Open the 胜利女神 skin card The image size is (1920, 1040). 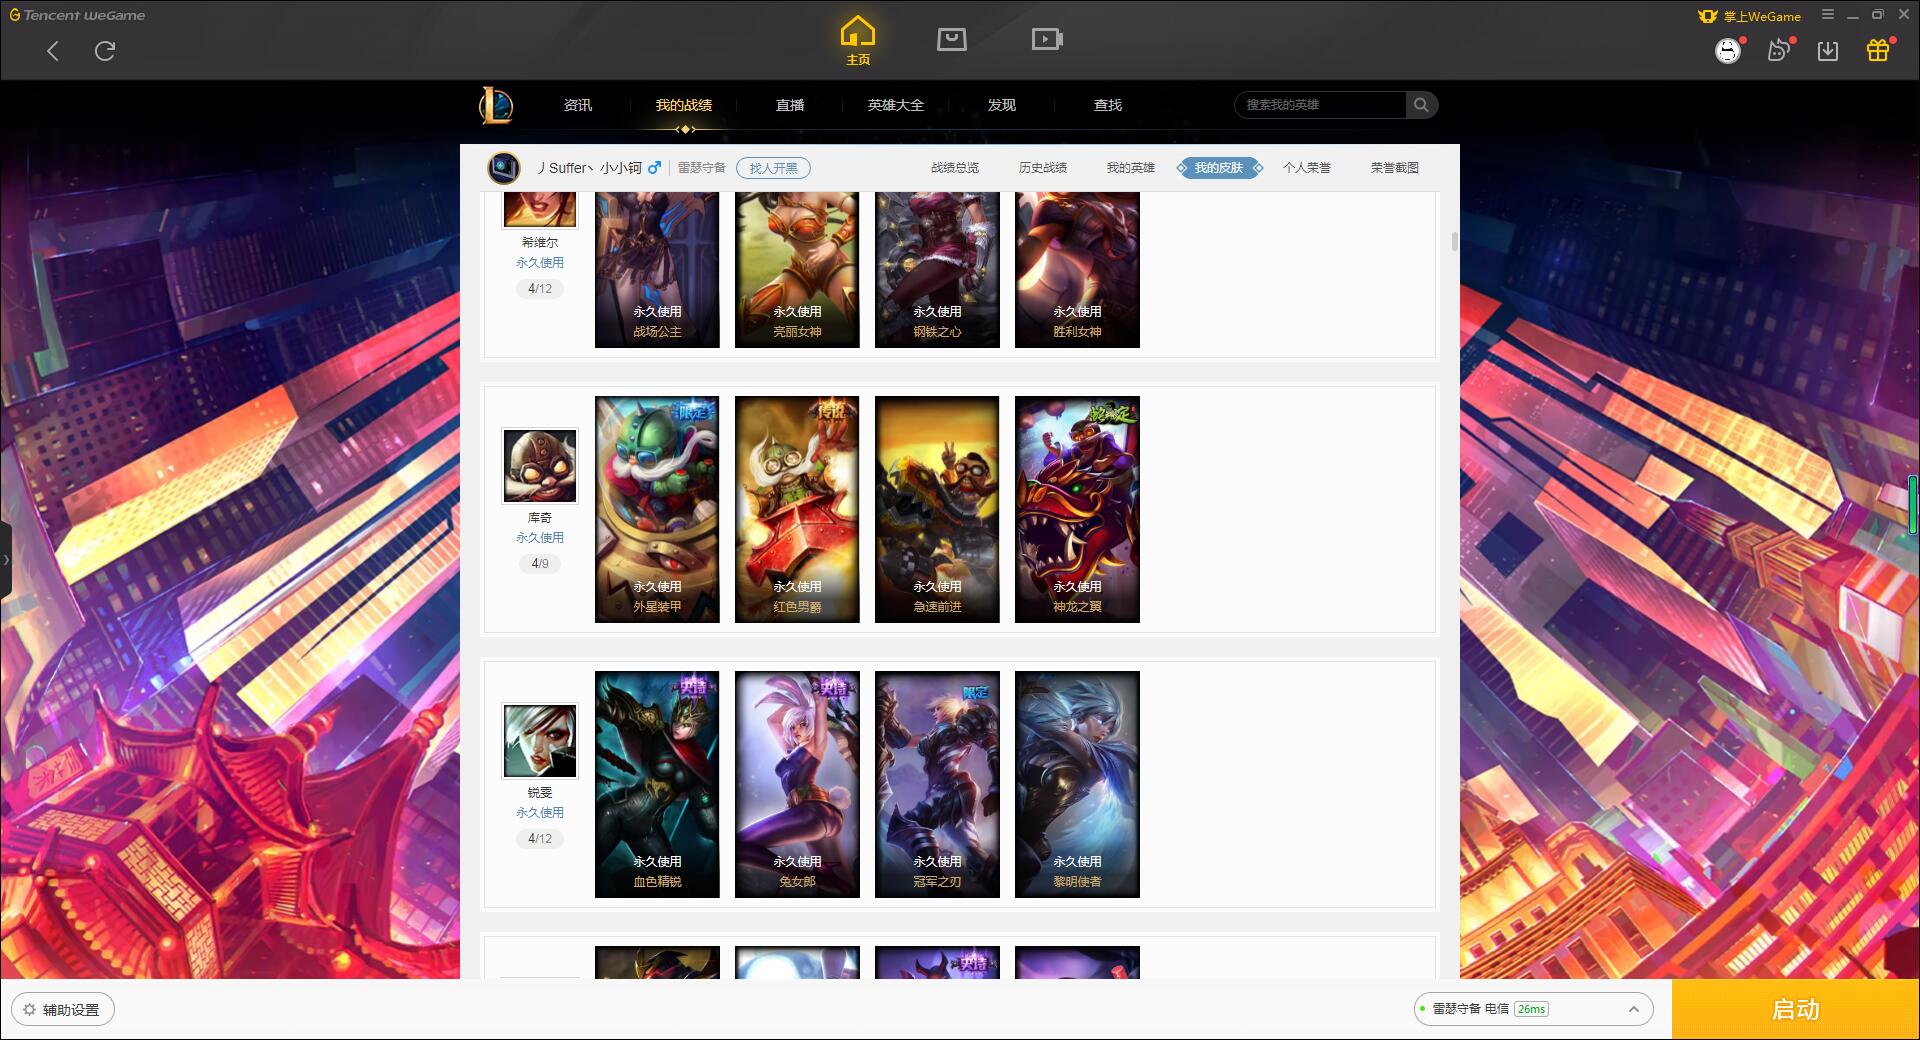coord(1077,270)
